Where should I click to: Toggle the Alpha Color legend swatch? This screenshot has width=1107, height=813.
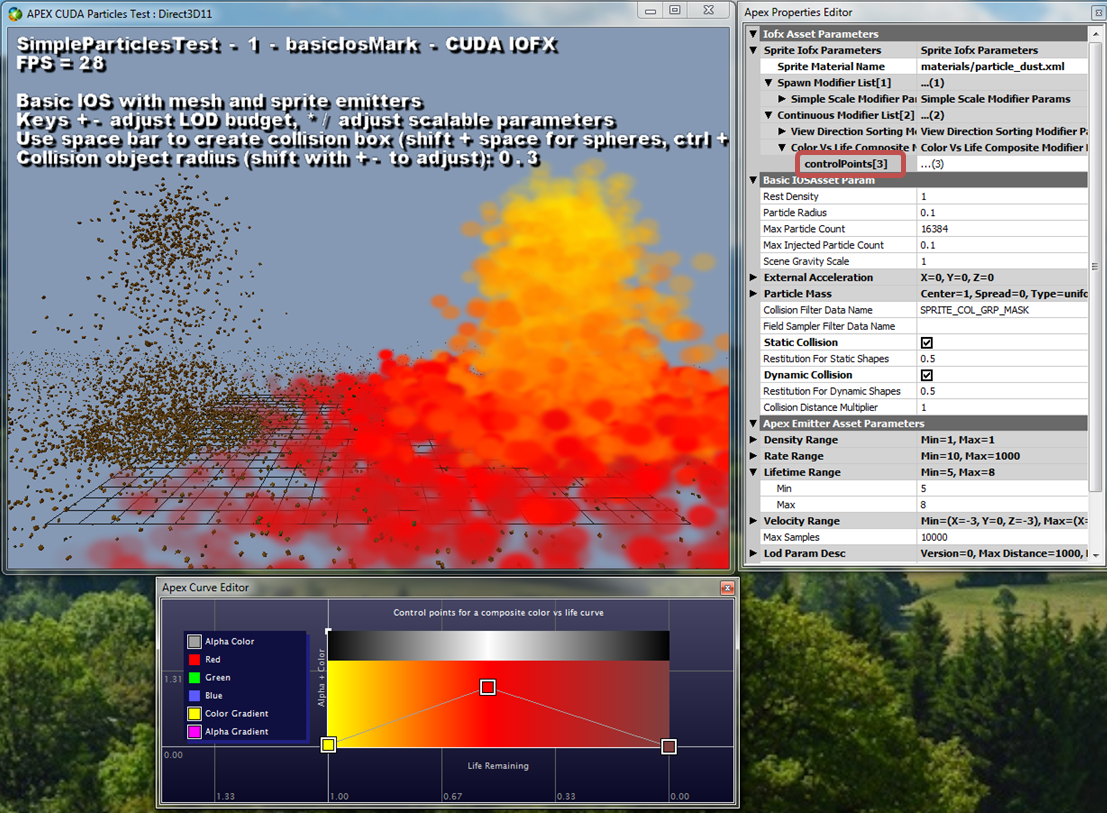click(x=194, y=642)
